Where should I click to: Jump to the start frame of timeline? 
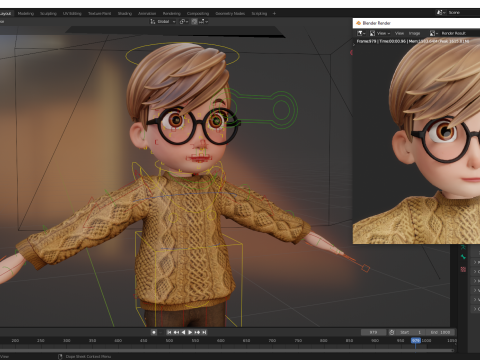point(169,332)
